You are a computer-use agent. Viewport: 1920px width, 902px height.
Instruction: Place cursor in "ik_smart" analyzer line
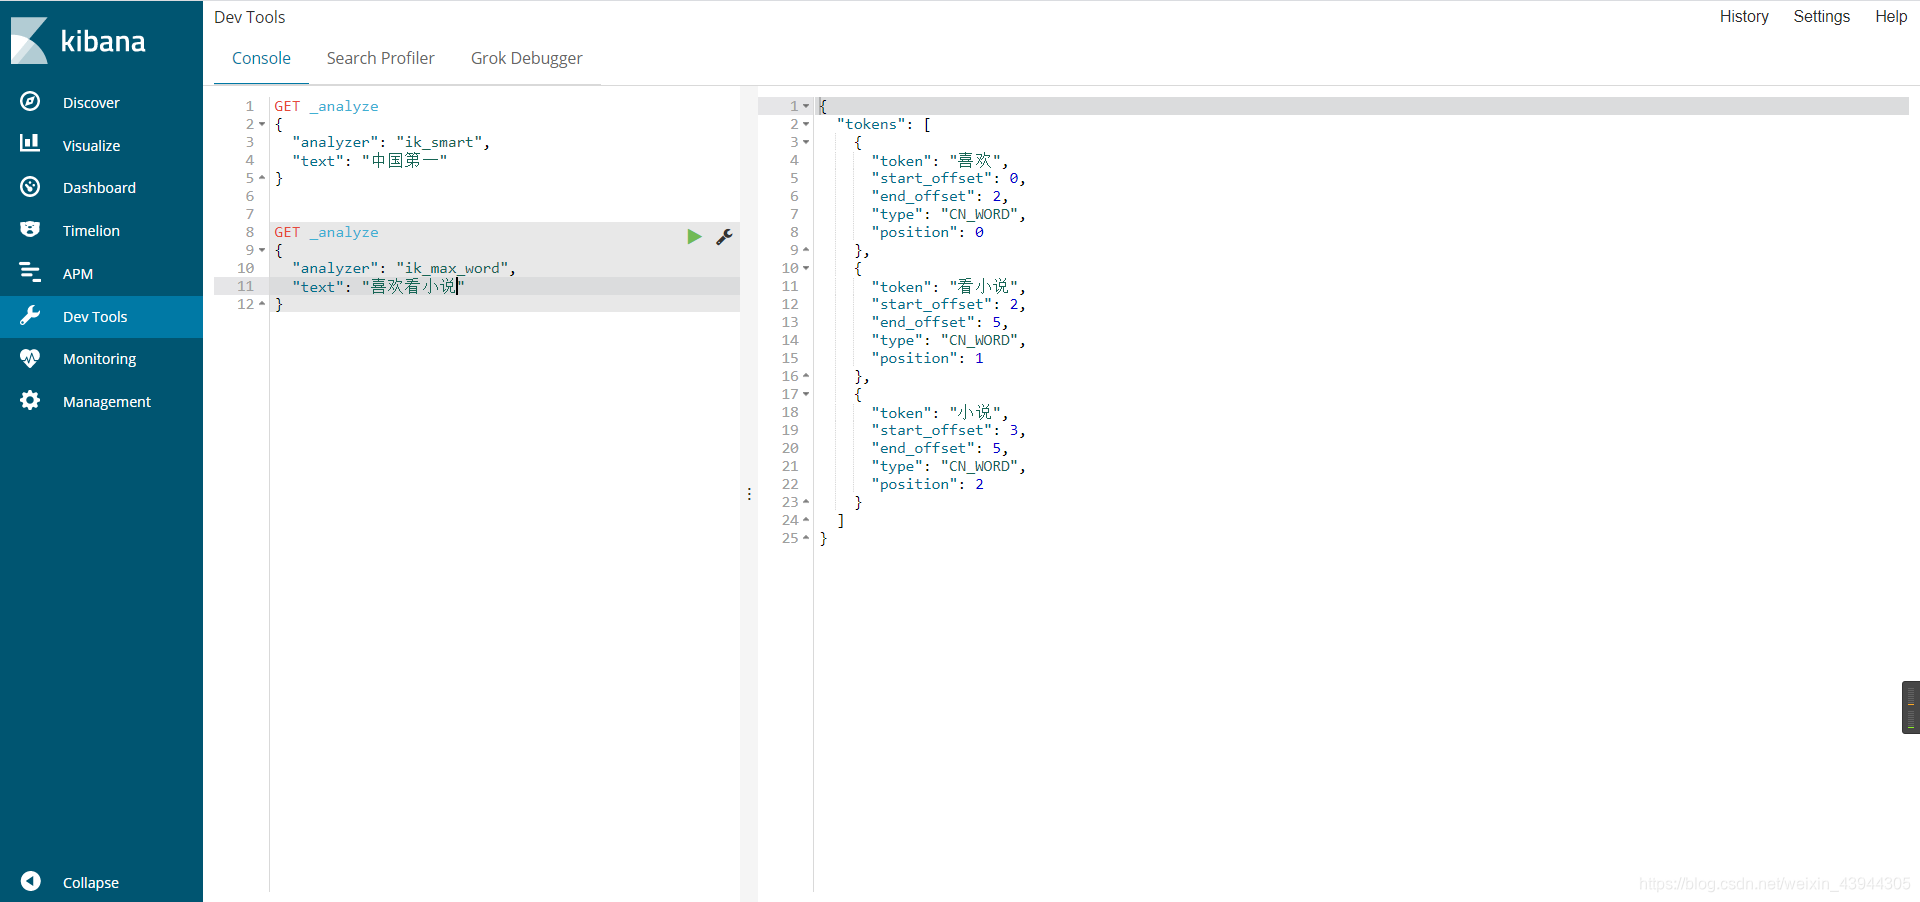point(391,142)
